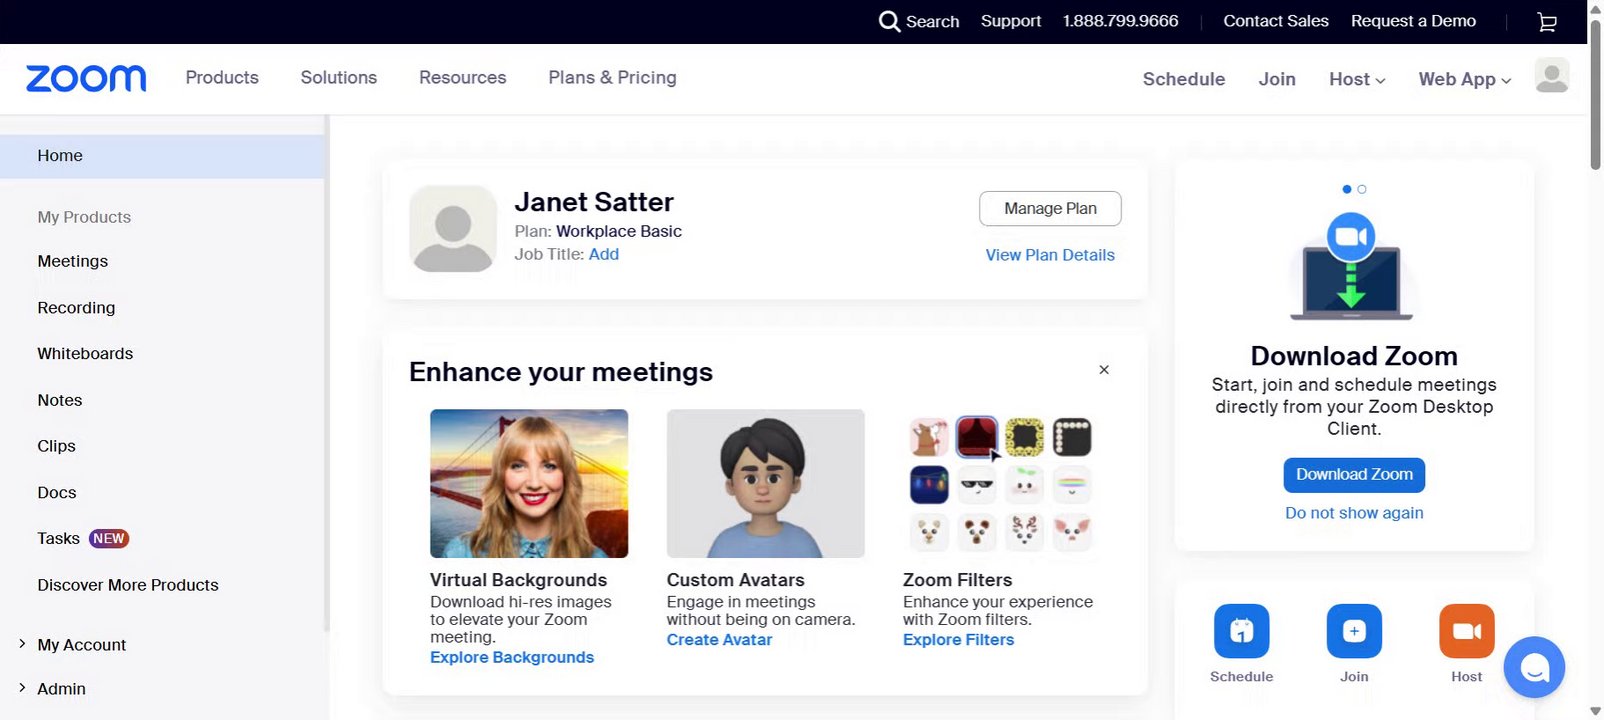Click the Download Zoom button
The image size is (1604, 720).
(1354, 475)
